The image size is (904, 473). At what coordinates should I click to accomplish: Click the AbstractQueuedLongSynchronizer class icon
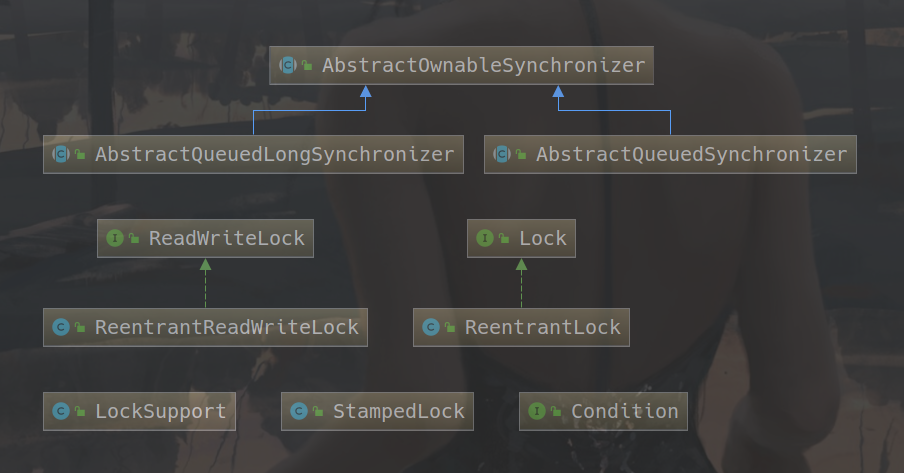coord(61,154)
